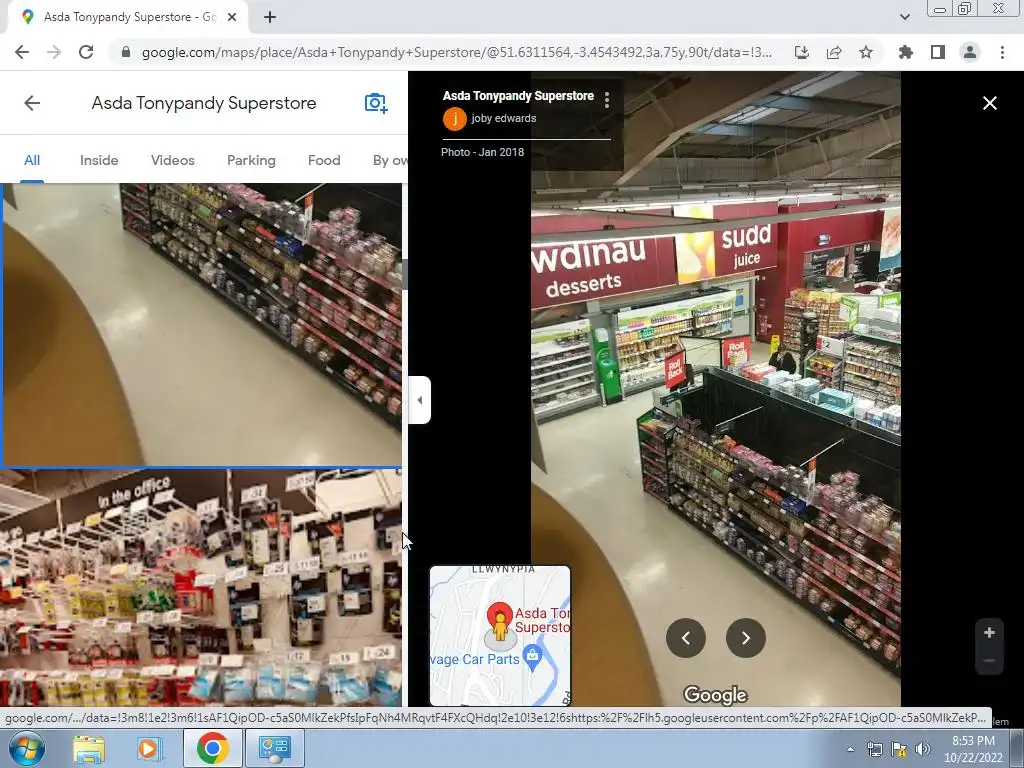1024x768 pixels.
Task: Switch to the Parking tab
Action: click(x=251, y=160)
